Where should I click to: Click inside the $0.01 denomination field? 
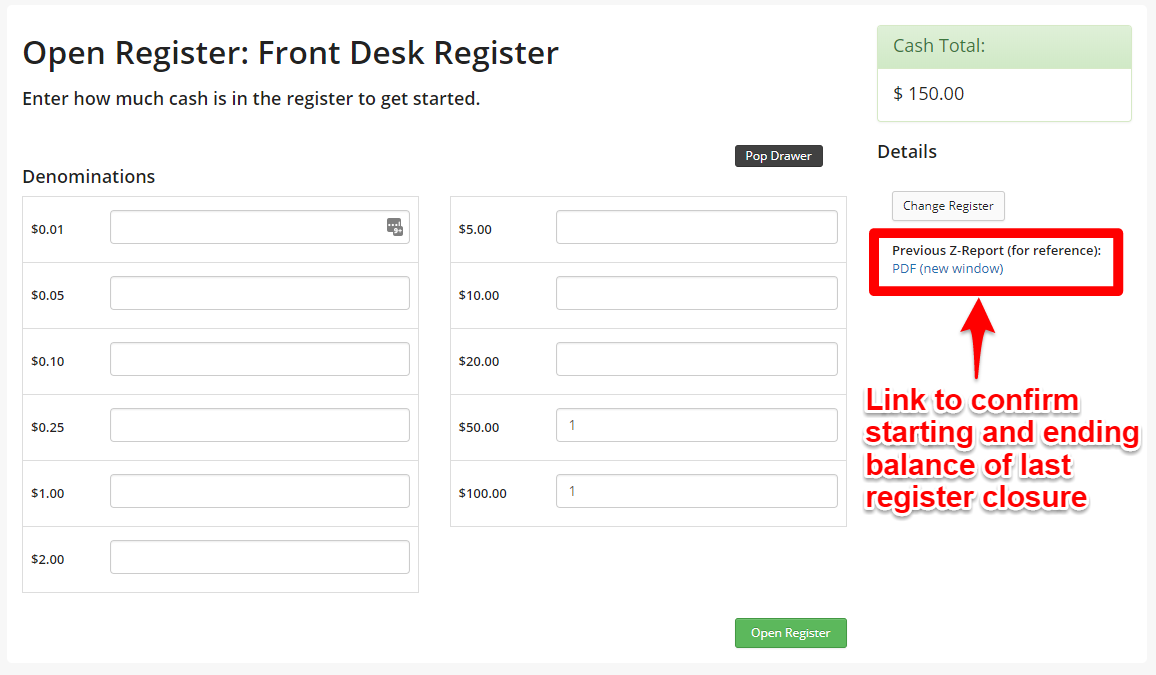pos(250,227)
